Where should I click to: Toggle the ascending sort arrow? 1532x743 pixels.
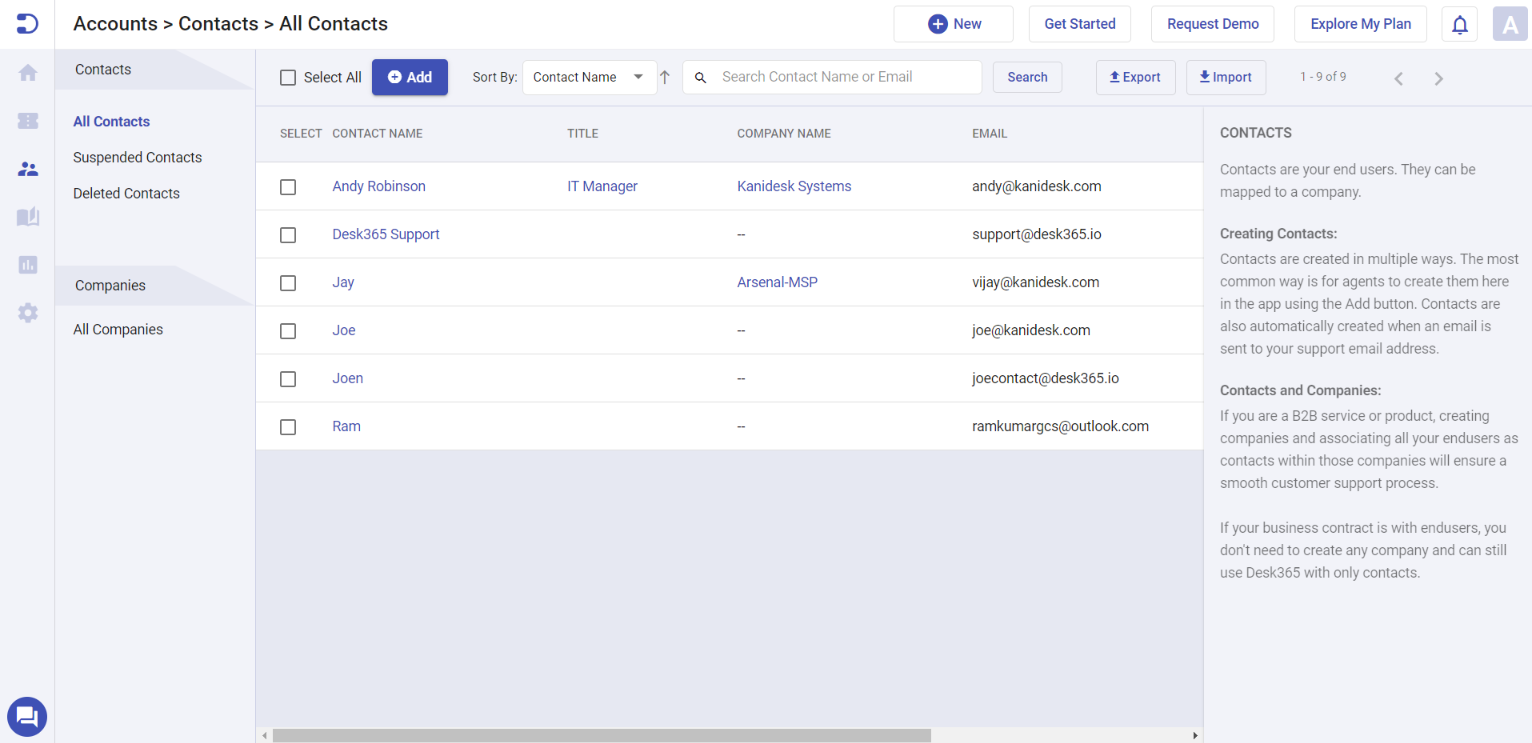tap(664, 76)
